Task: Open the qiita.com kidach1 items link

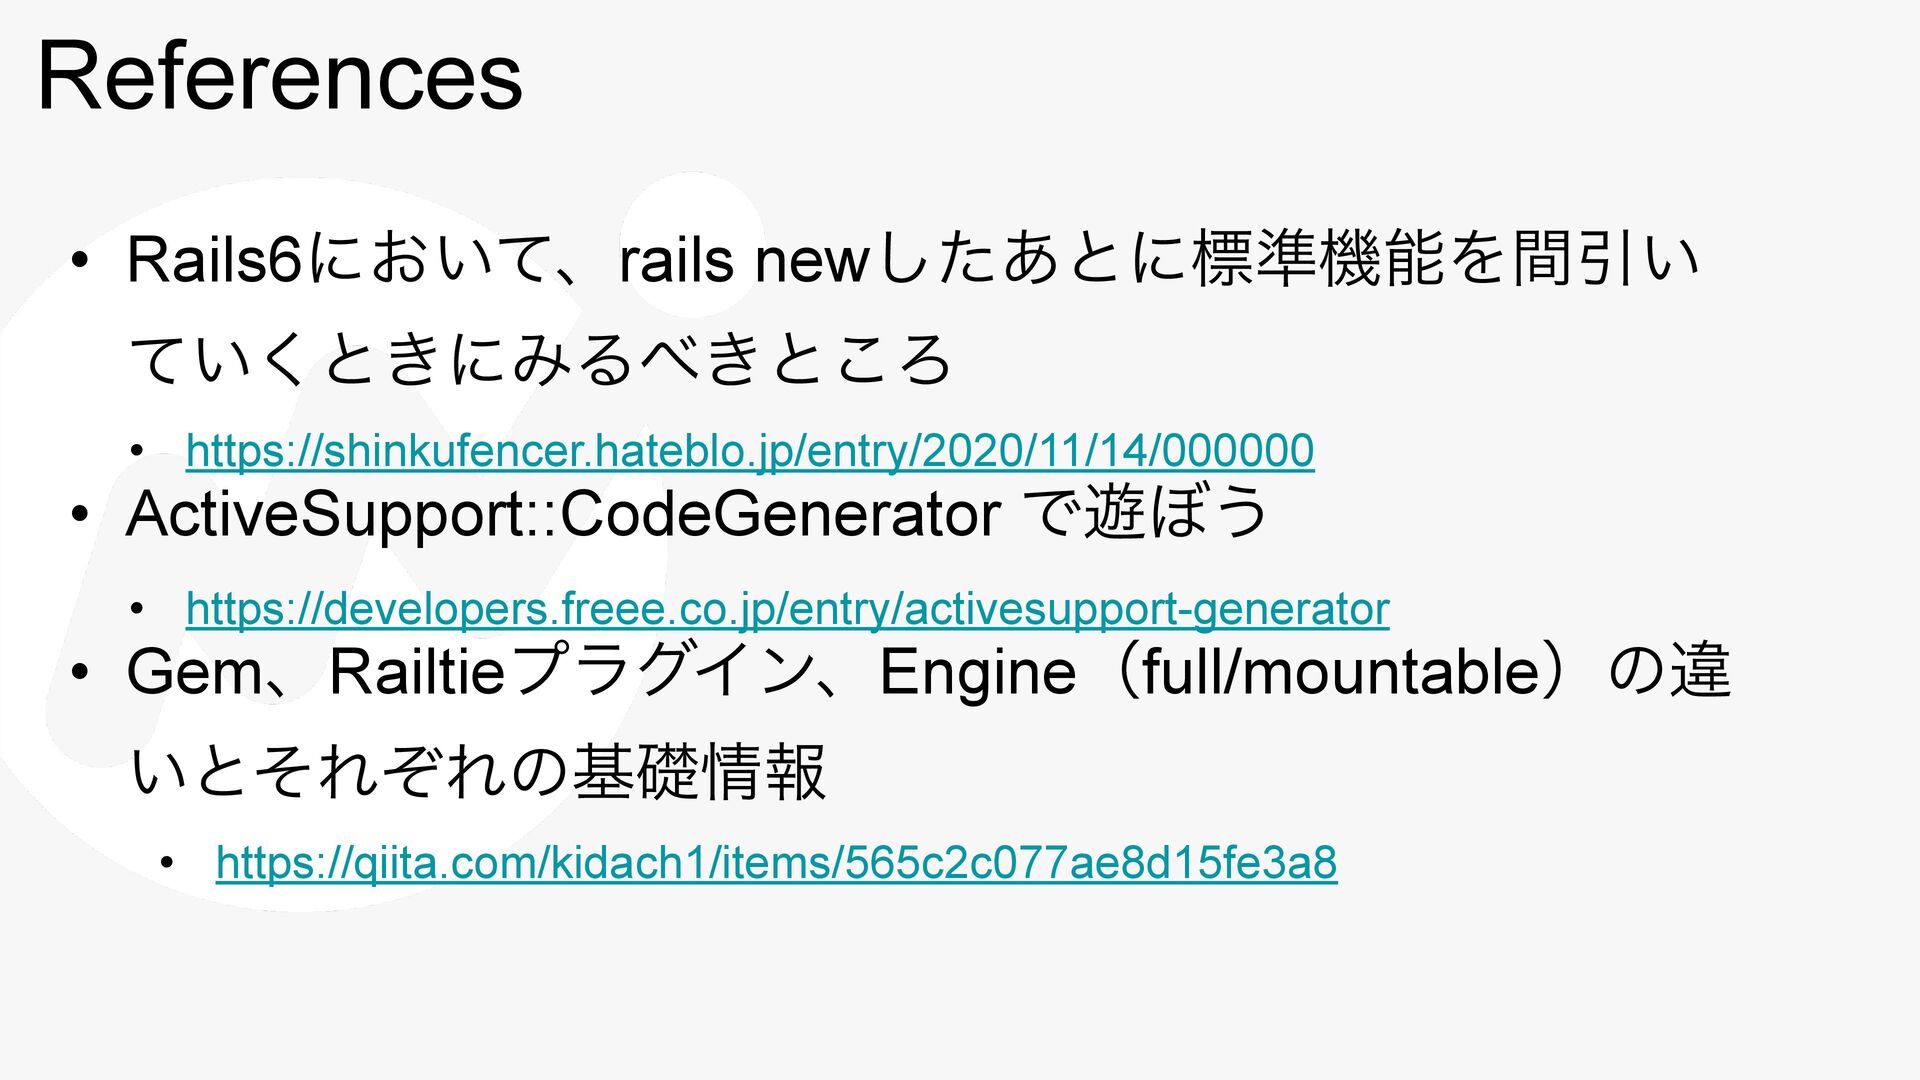Action: (x=776, y=863)
